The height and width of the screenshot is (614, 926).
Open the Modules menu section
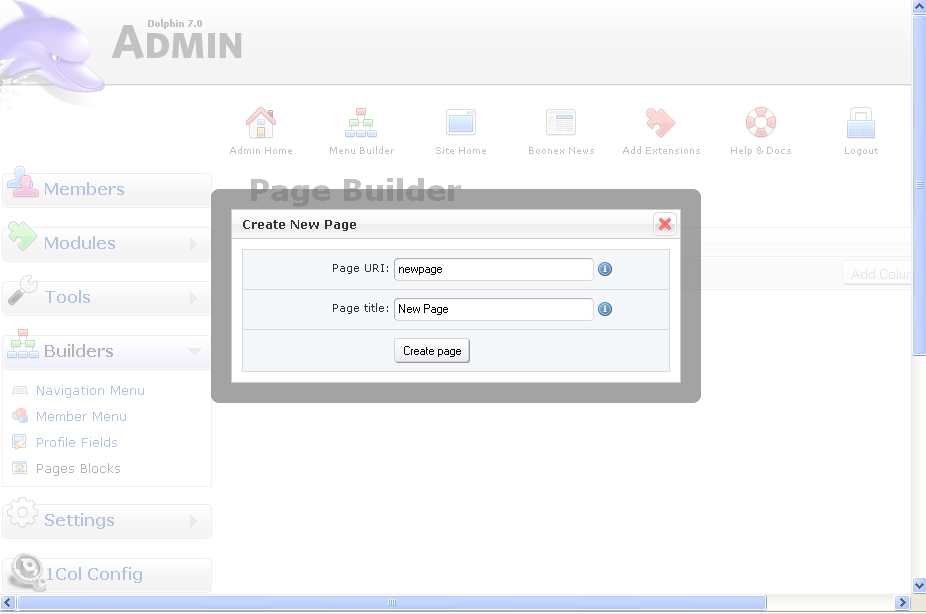(107, 244)
